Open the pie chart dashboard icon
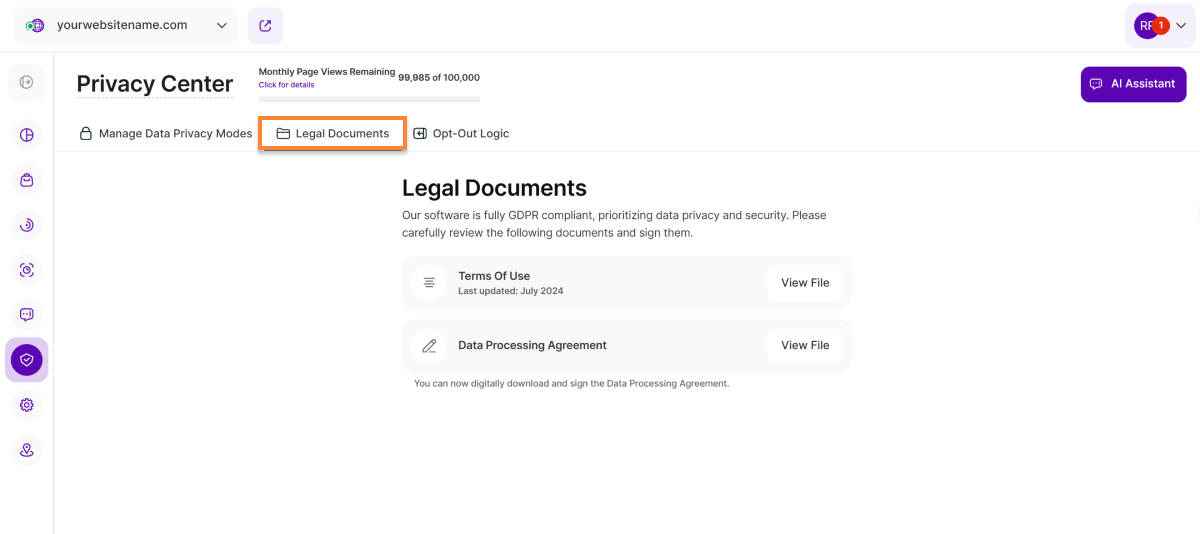The width and height of the screenshot is (1200, 534). pos(26,135)
